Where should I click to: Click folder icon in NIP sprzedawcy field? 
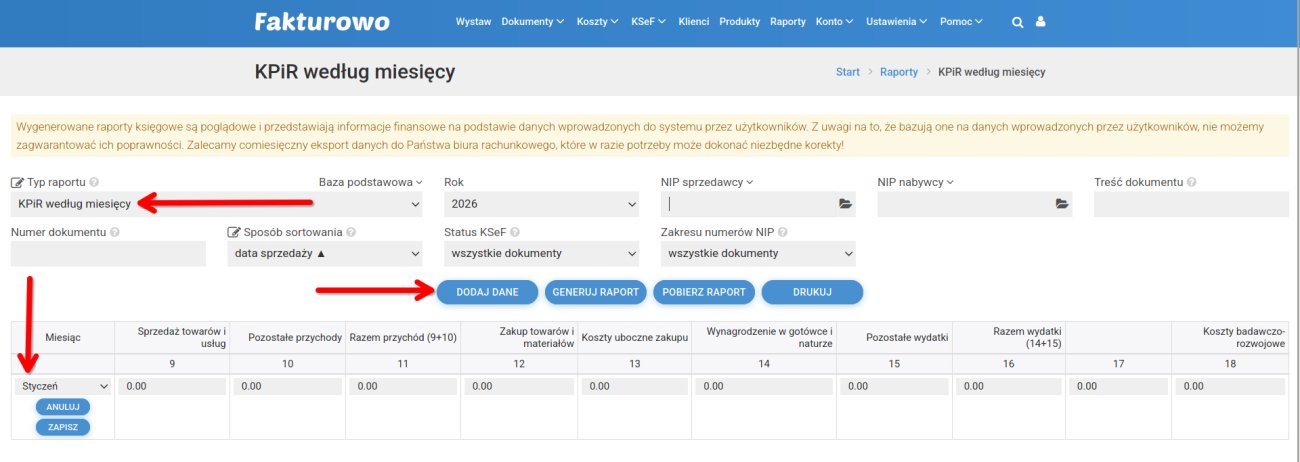pos(845,204)
